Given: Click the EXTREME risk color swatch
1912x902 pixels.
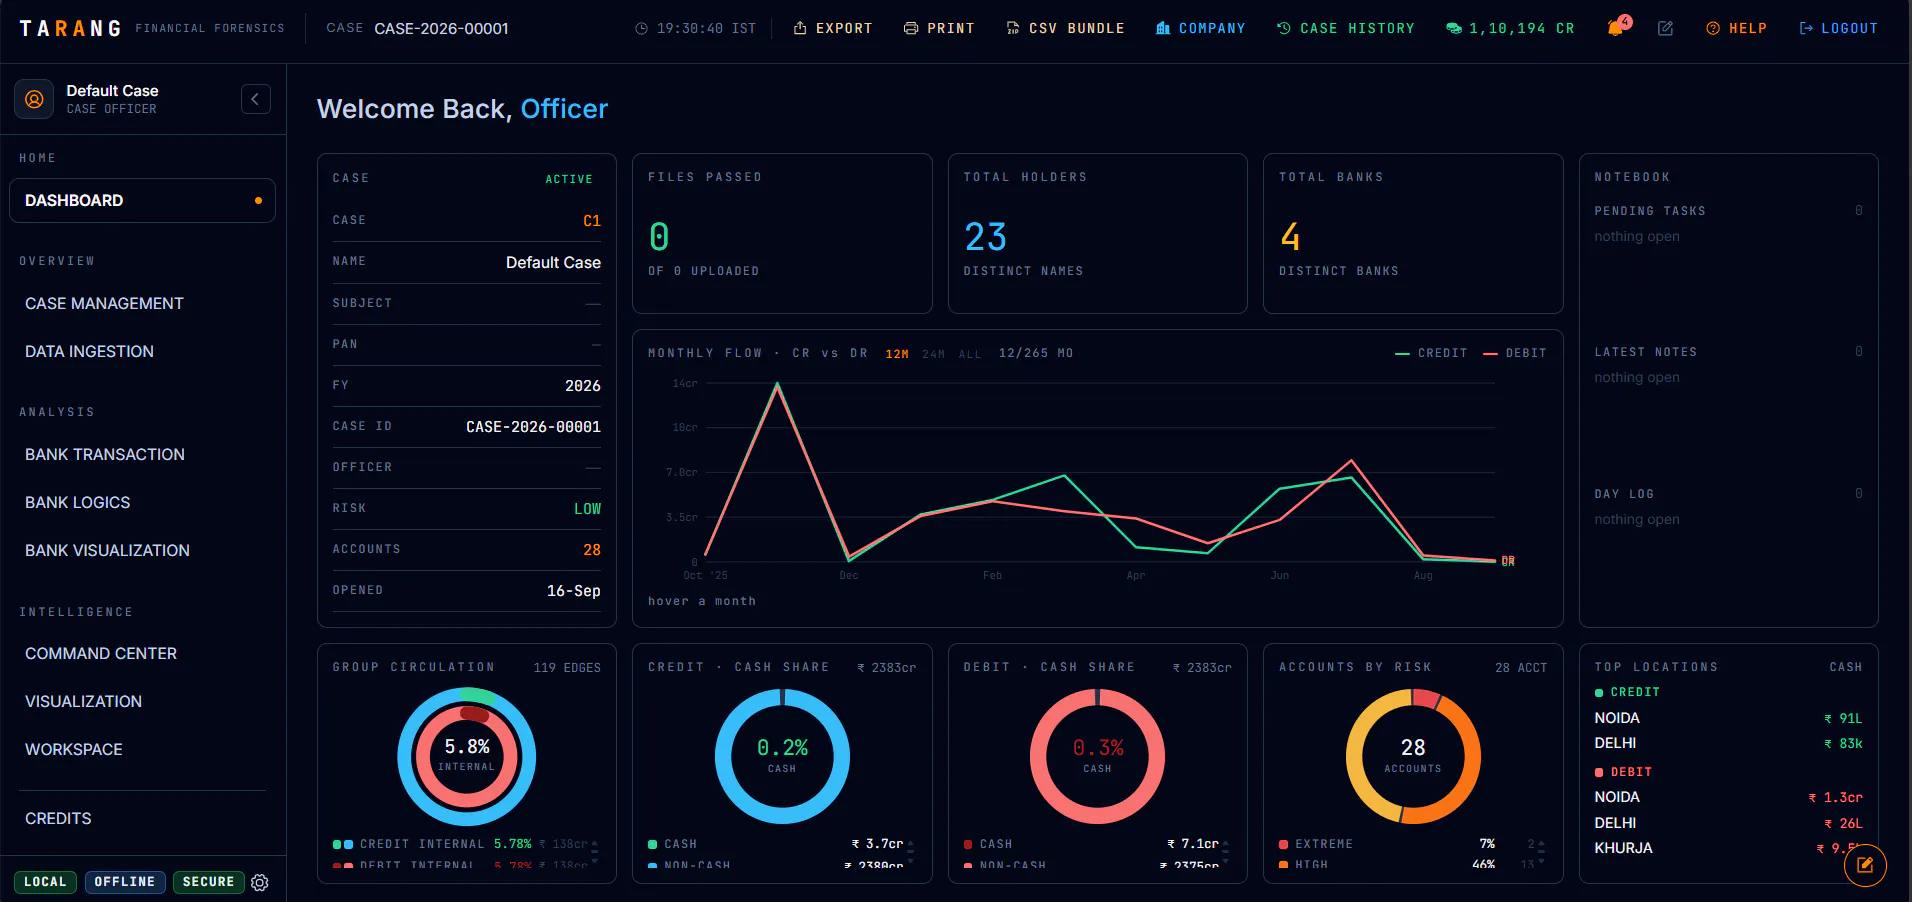Looking at the screenshot, I should click(1283, 845).
